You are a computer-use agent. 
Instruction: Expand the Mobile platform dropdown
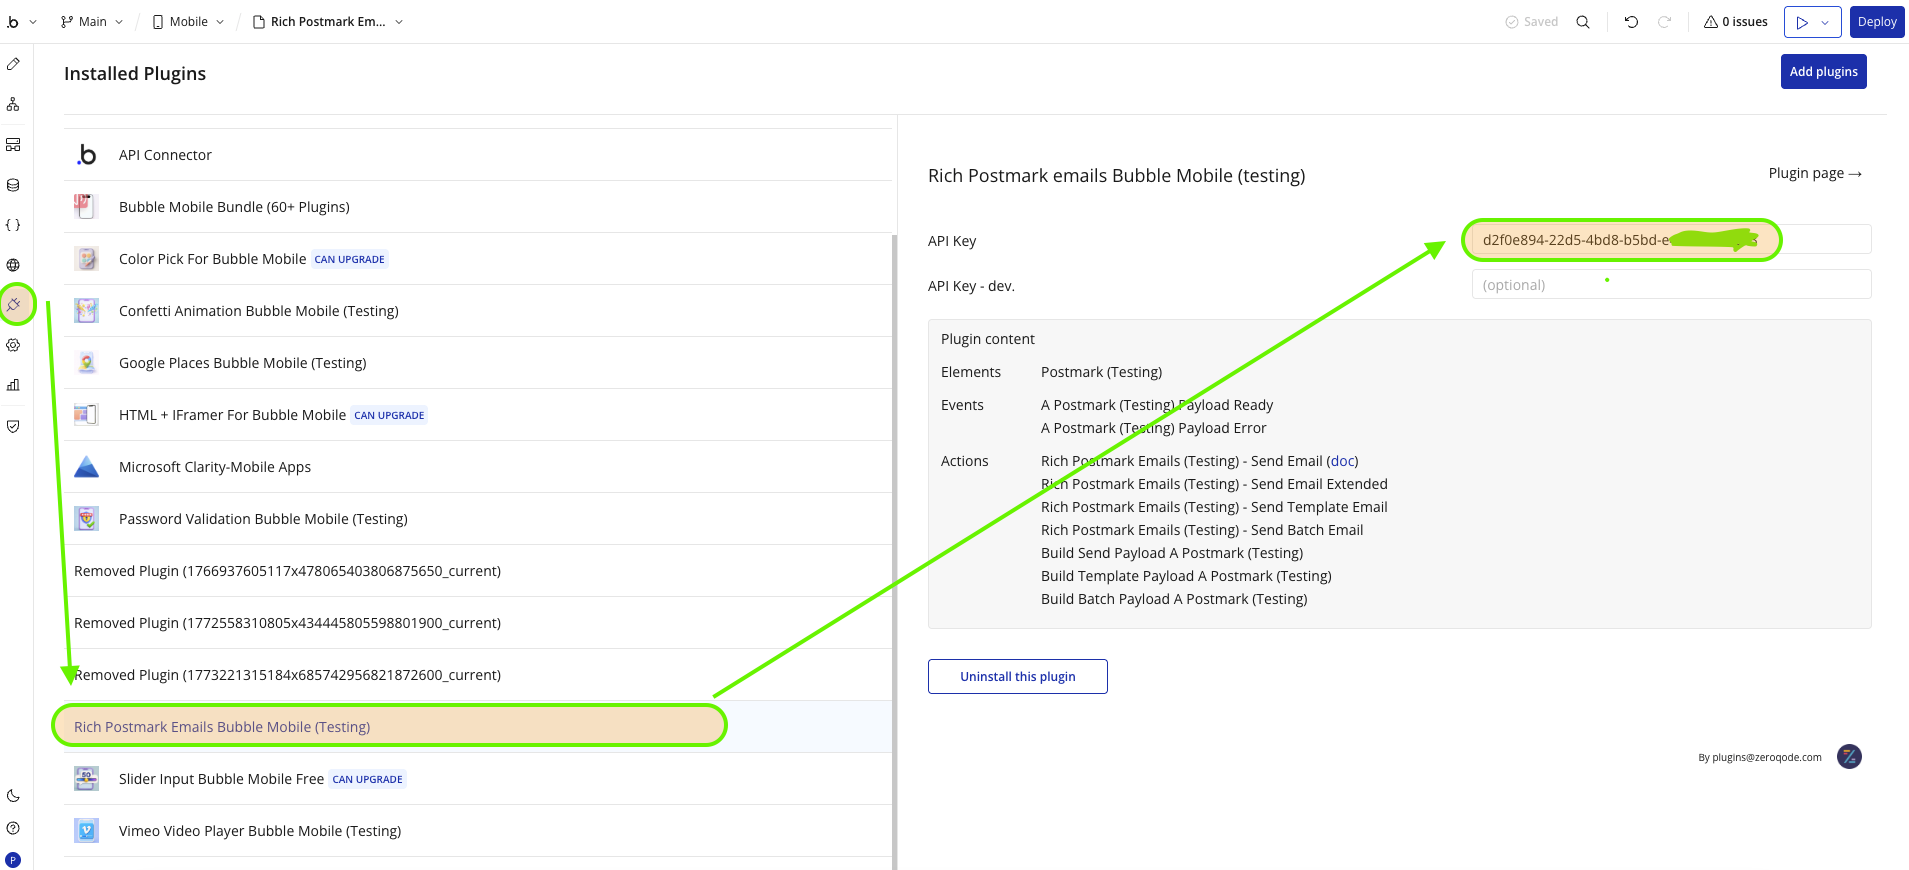pyautogui.click(x=188, y=22)
